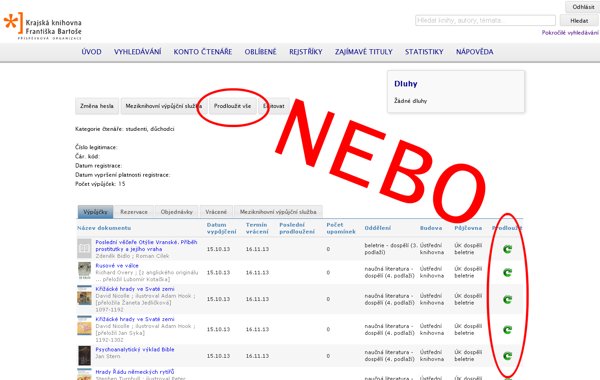Open KONTO ČTENÁŘE in the navigation
The image size is (600, 380).
[203, 52]
